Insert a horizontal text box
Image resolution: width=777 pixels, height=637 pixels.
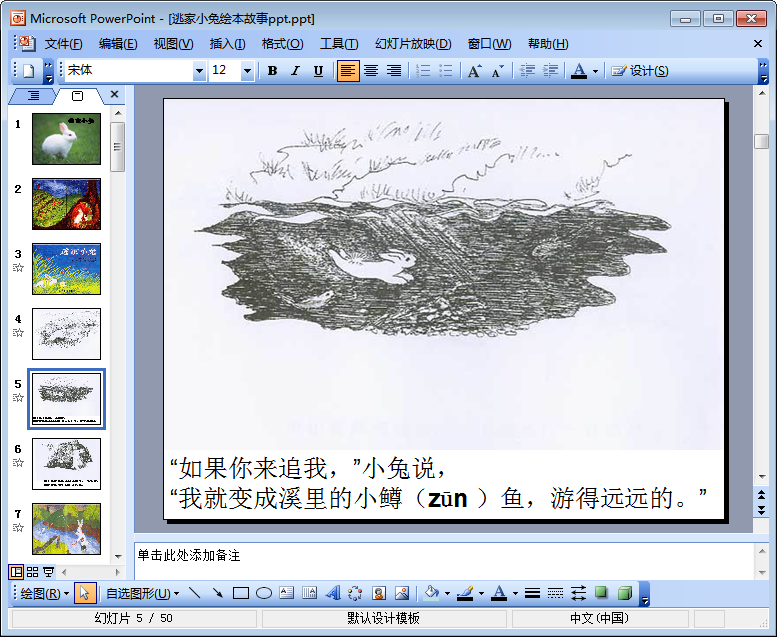[x=287, y=593]
